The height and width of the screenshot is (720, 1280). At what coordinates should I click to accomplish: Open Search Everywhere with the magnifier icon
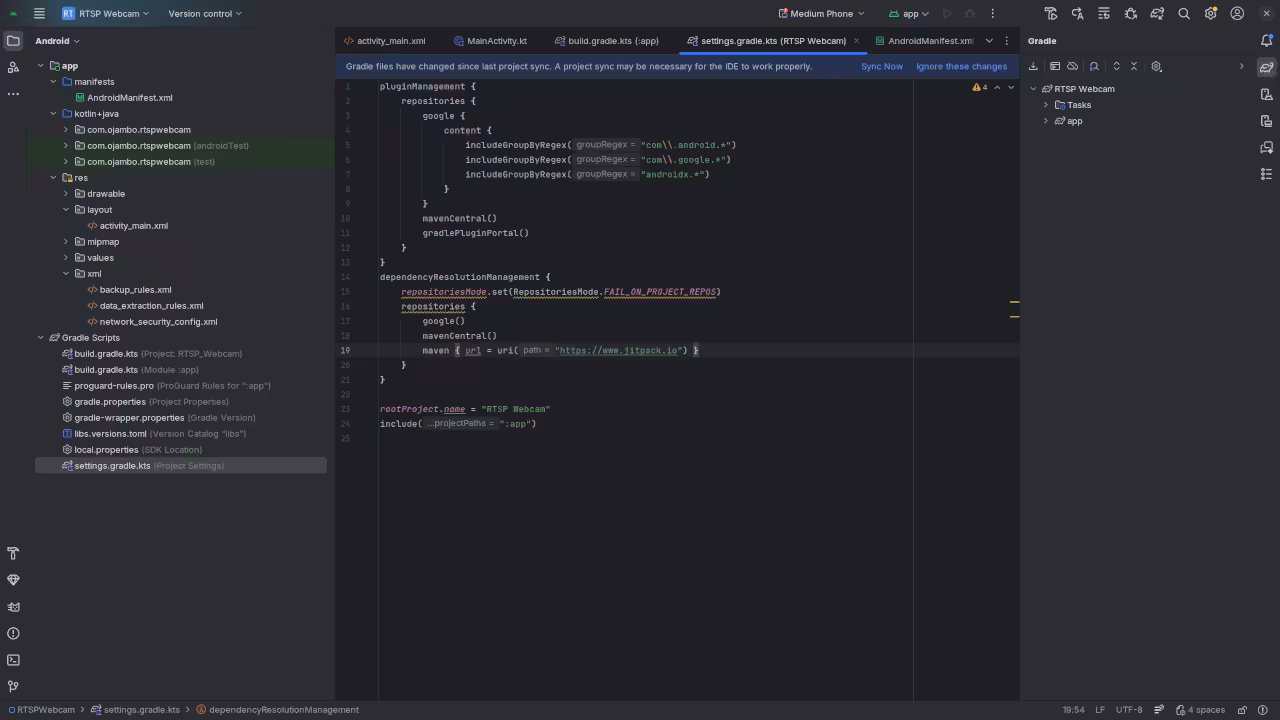pos(1184,13)
